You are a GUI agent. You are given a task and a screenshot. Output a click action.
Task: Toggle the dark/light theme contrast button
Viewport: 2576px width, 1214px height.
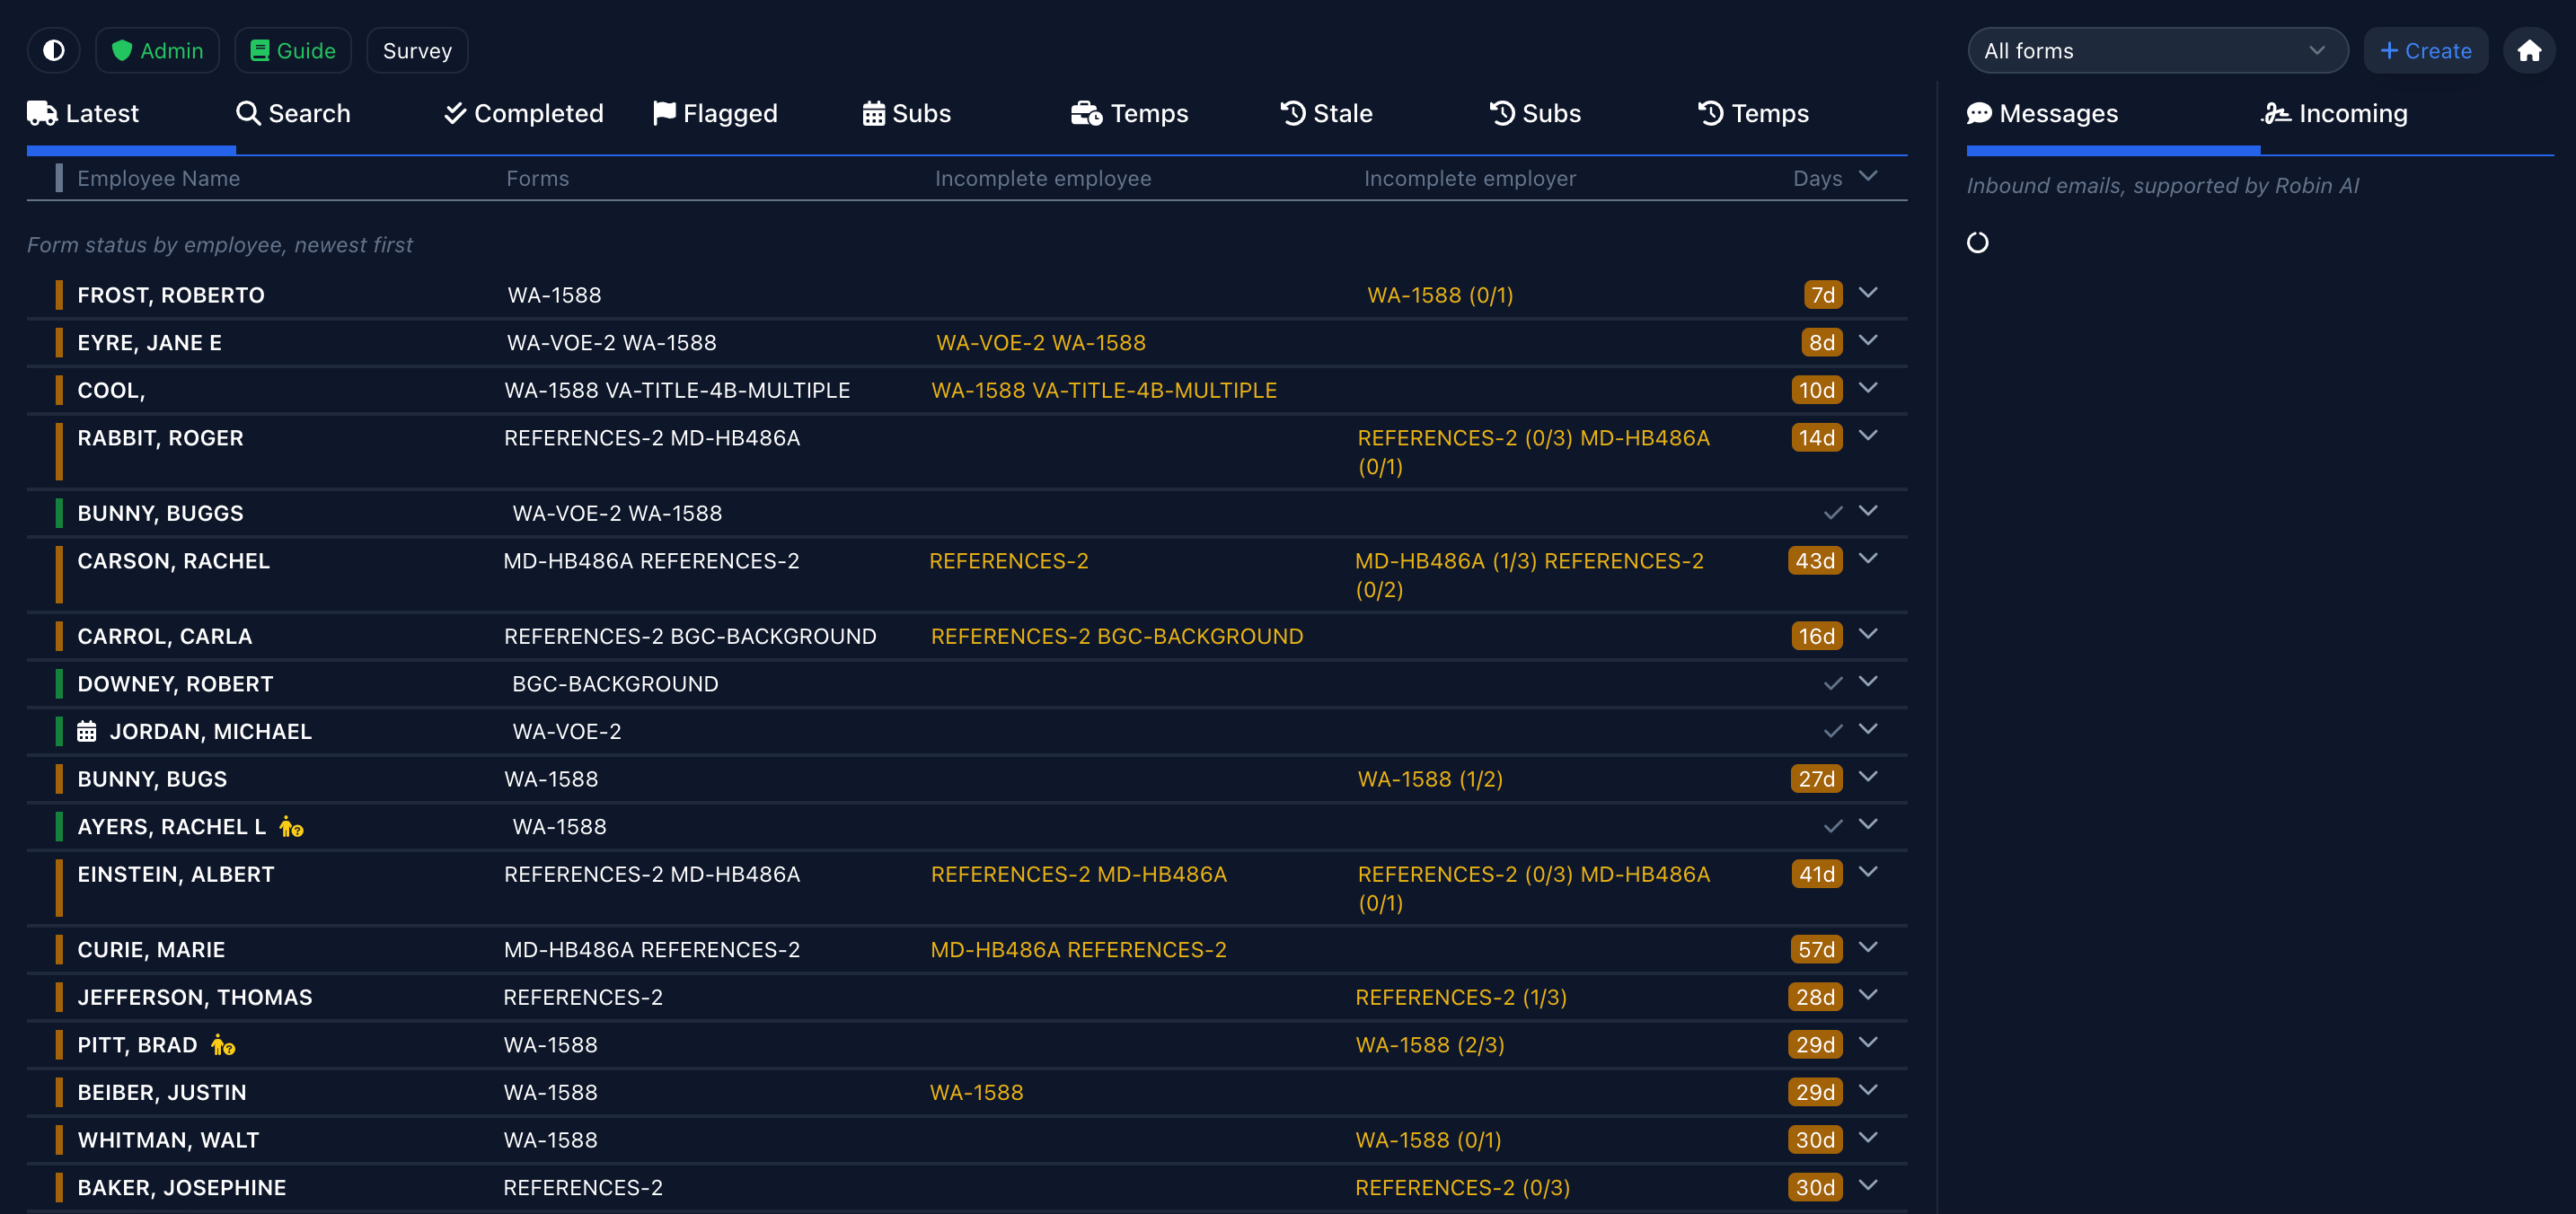(54, 50)
